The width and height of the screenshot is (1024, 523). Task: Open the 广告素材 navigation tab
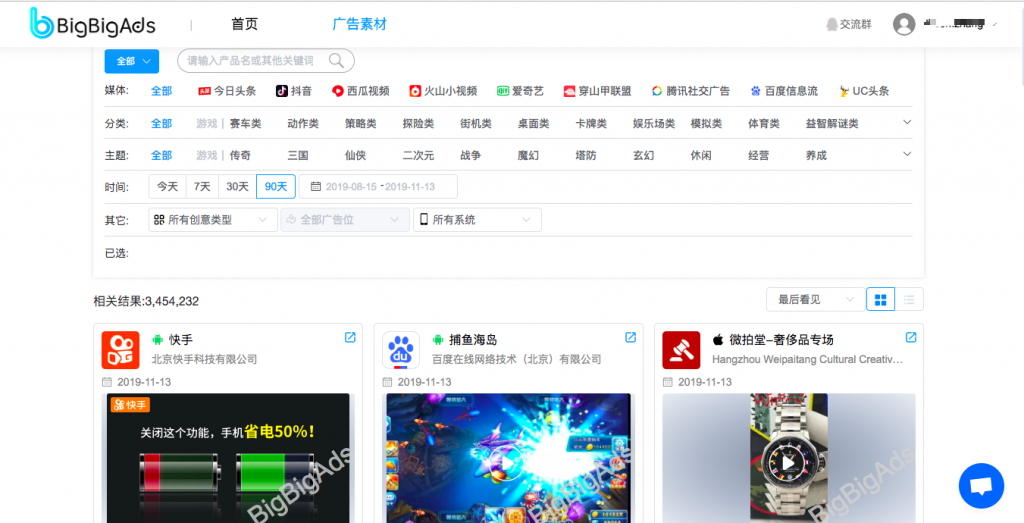tap(359, 24)
